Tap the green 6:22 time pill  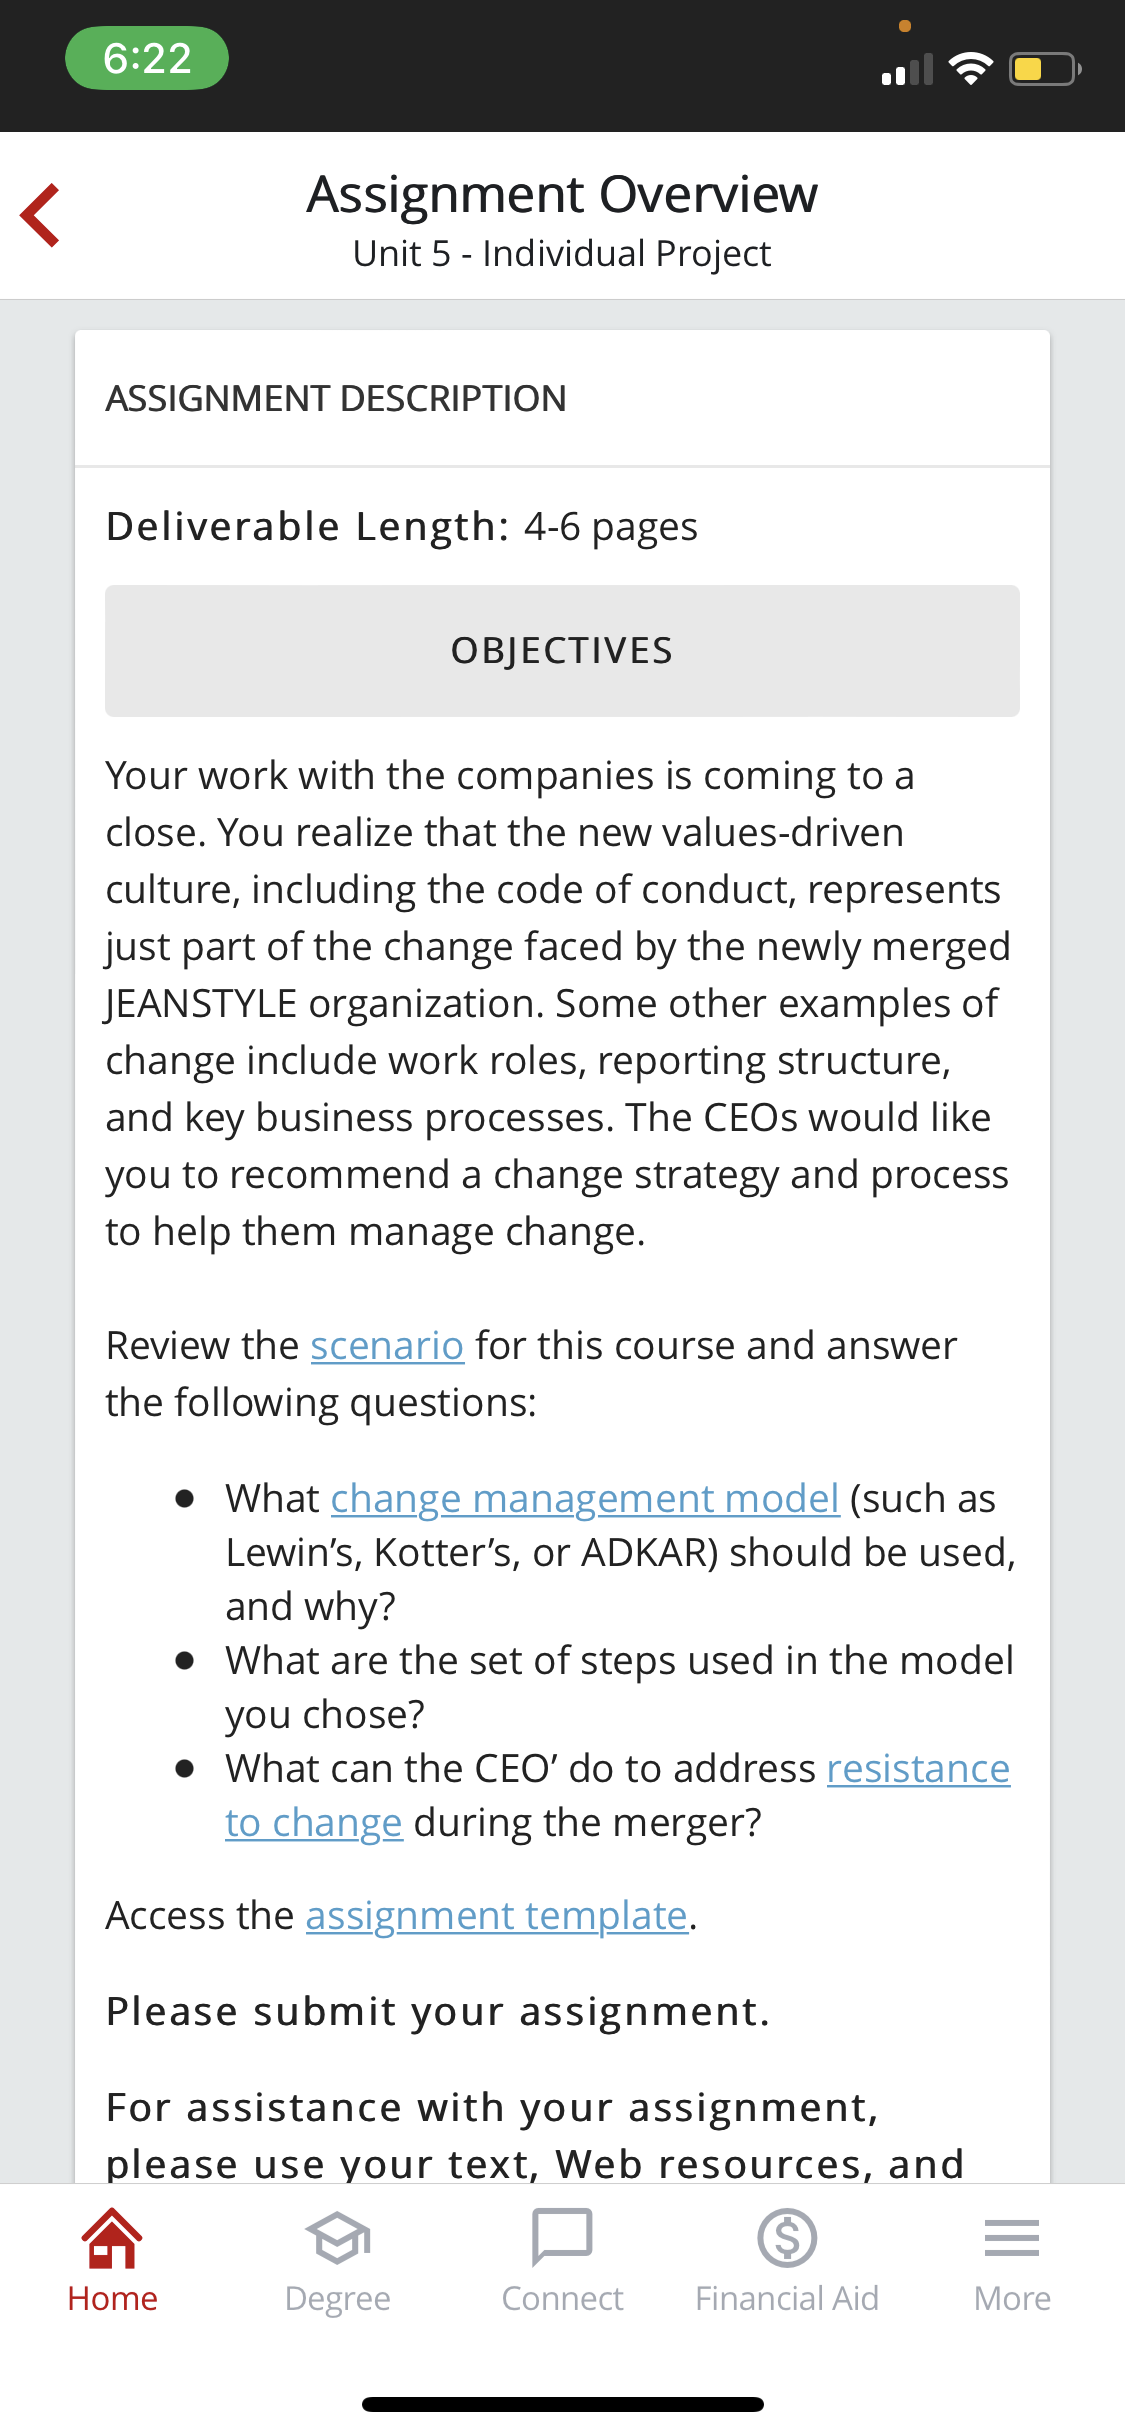coord(147,58)
